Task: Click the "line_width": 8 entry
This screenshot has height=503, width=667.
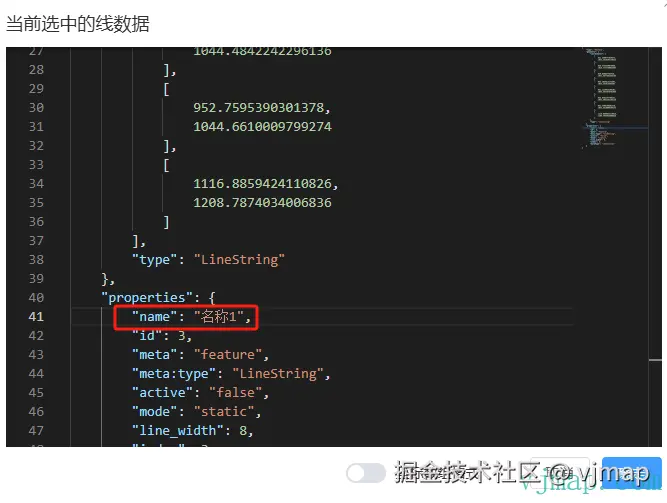Action: (x=192, y=431)
